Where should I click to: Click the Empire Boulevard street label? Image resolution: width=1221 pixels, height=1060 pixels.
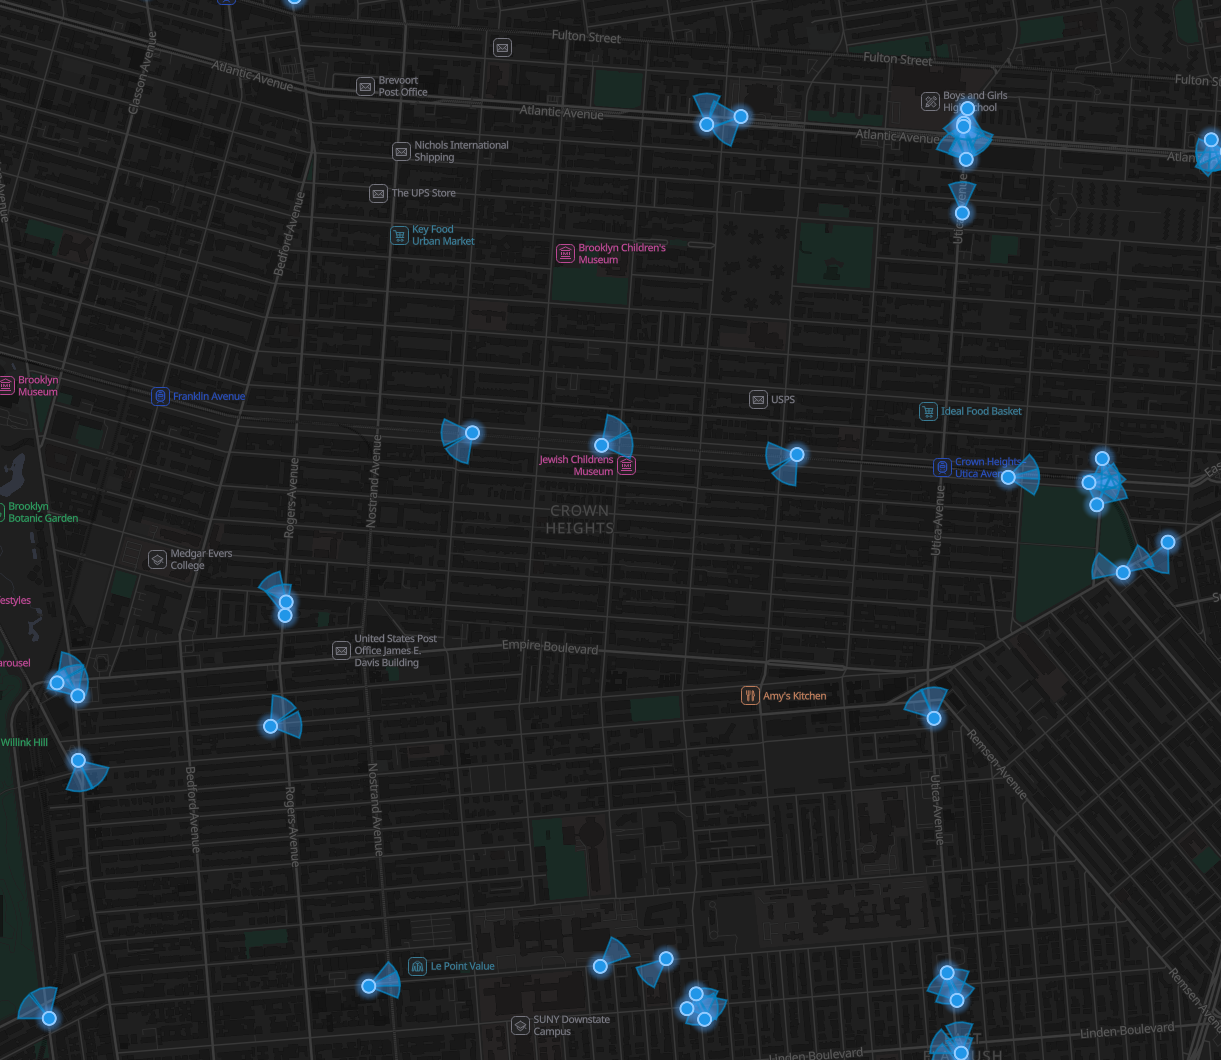click(x=550, y=647)
